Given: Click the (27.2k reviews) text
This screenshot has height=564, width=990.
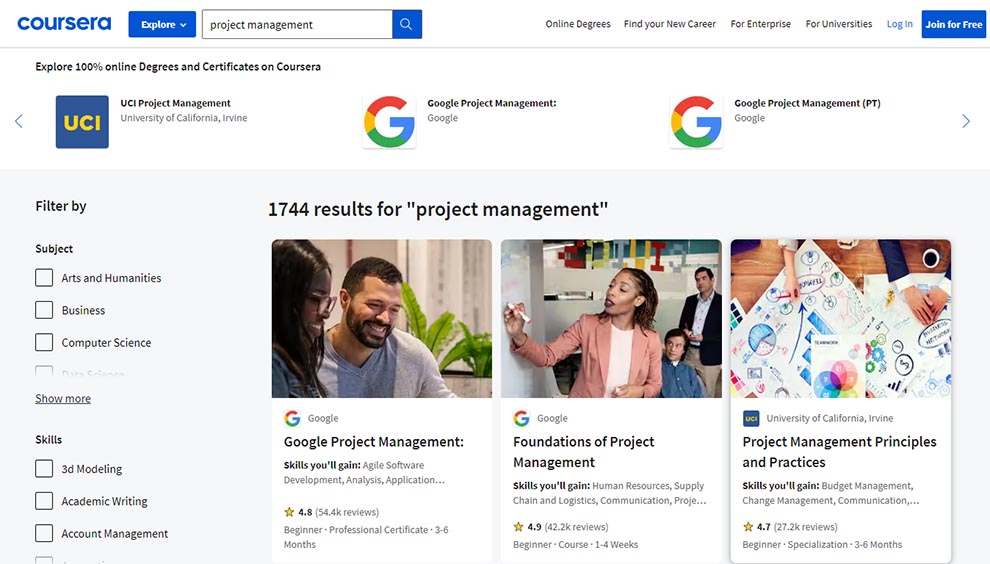Looking at the screenshot, I should point(806,527).
